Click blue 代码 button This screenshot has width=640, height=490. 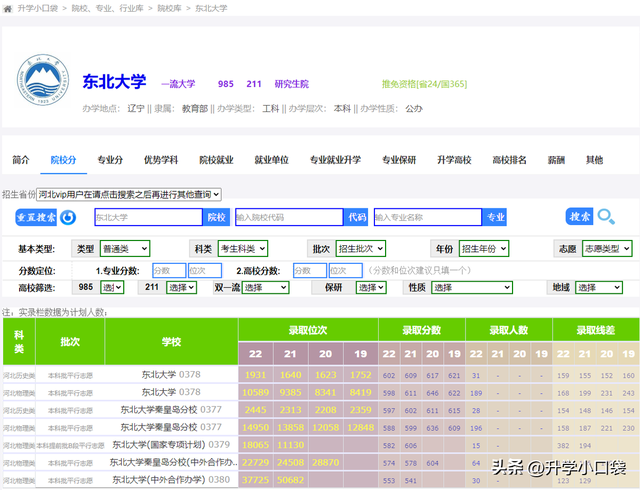pos(356,217)
